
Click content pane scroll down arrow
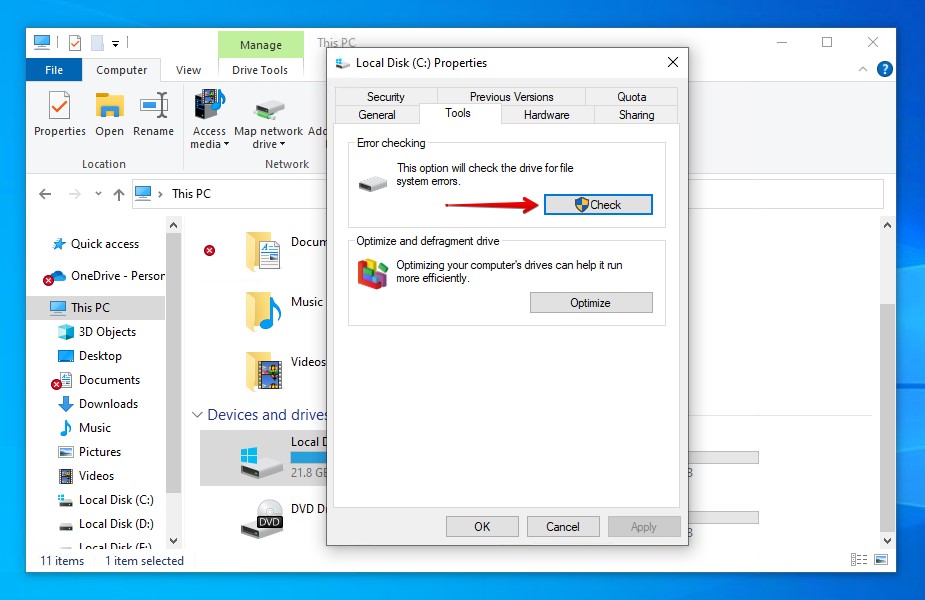pos(887,540)
